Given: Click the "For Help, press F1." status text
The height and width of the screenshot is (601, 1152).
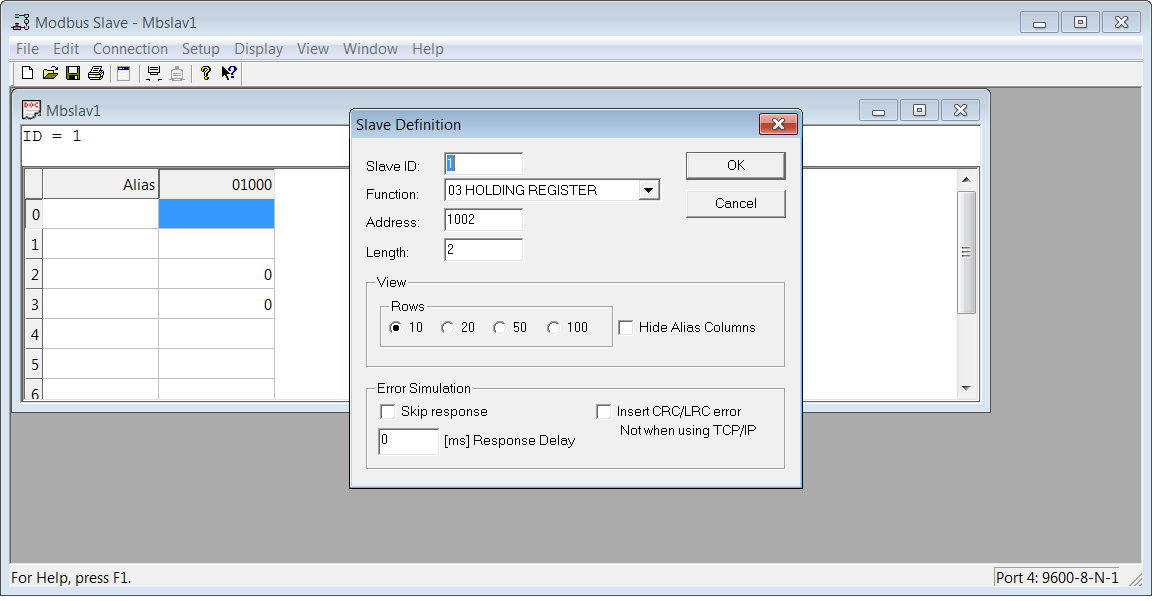Looking at the screenshot, I should pos(71,577).
